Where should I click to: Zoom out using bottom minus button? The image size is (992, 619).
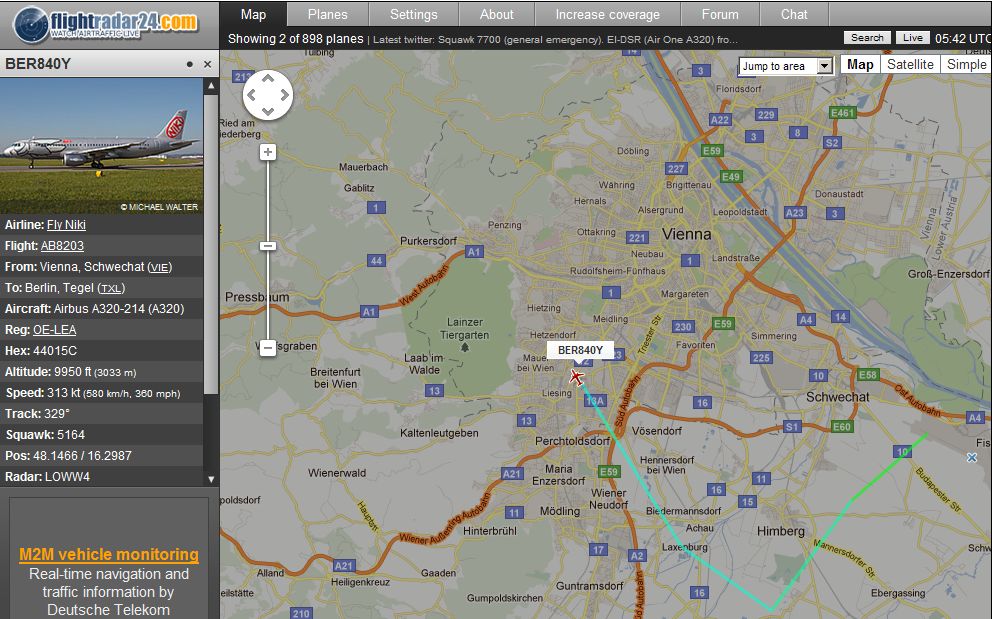click(268, 347)
